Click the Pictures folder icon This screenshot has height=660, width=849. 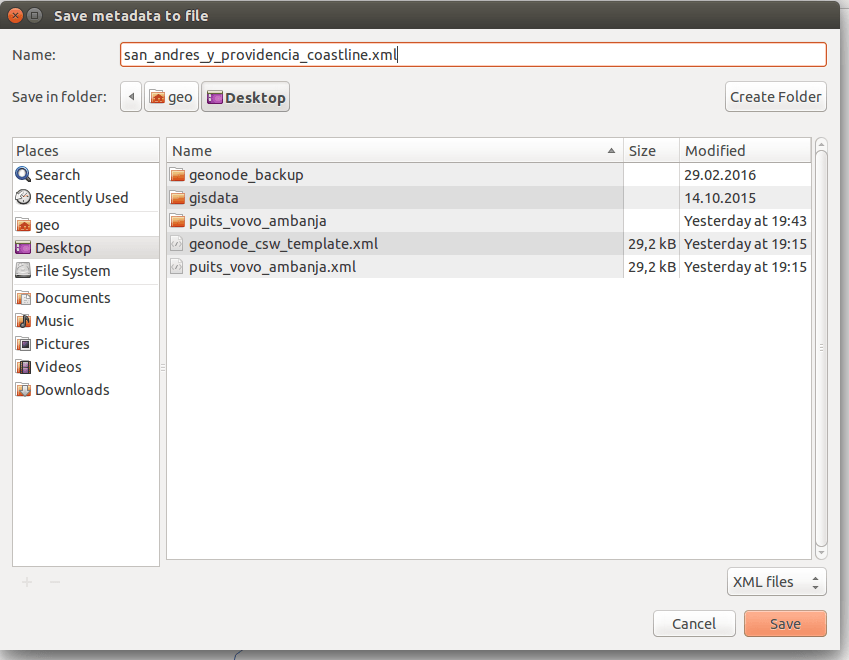click(x=23, y=343)
